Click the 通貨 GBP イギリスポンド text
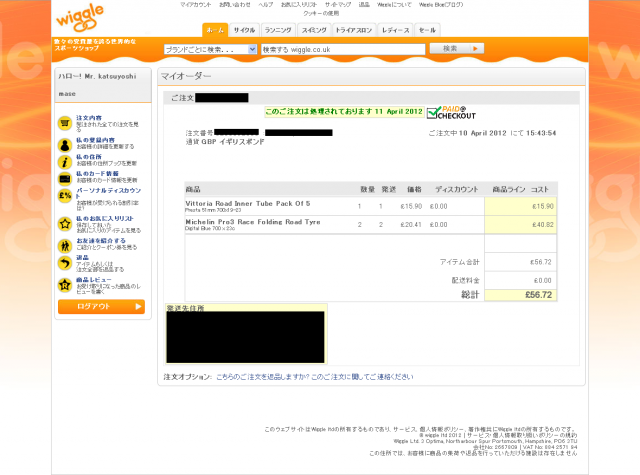 225,142
